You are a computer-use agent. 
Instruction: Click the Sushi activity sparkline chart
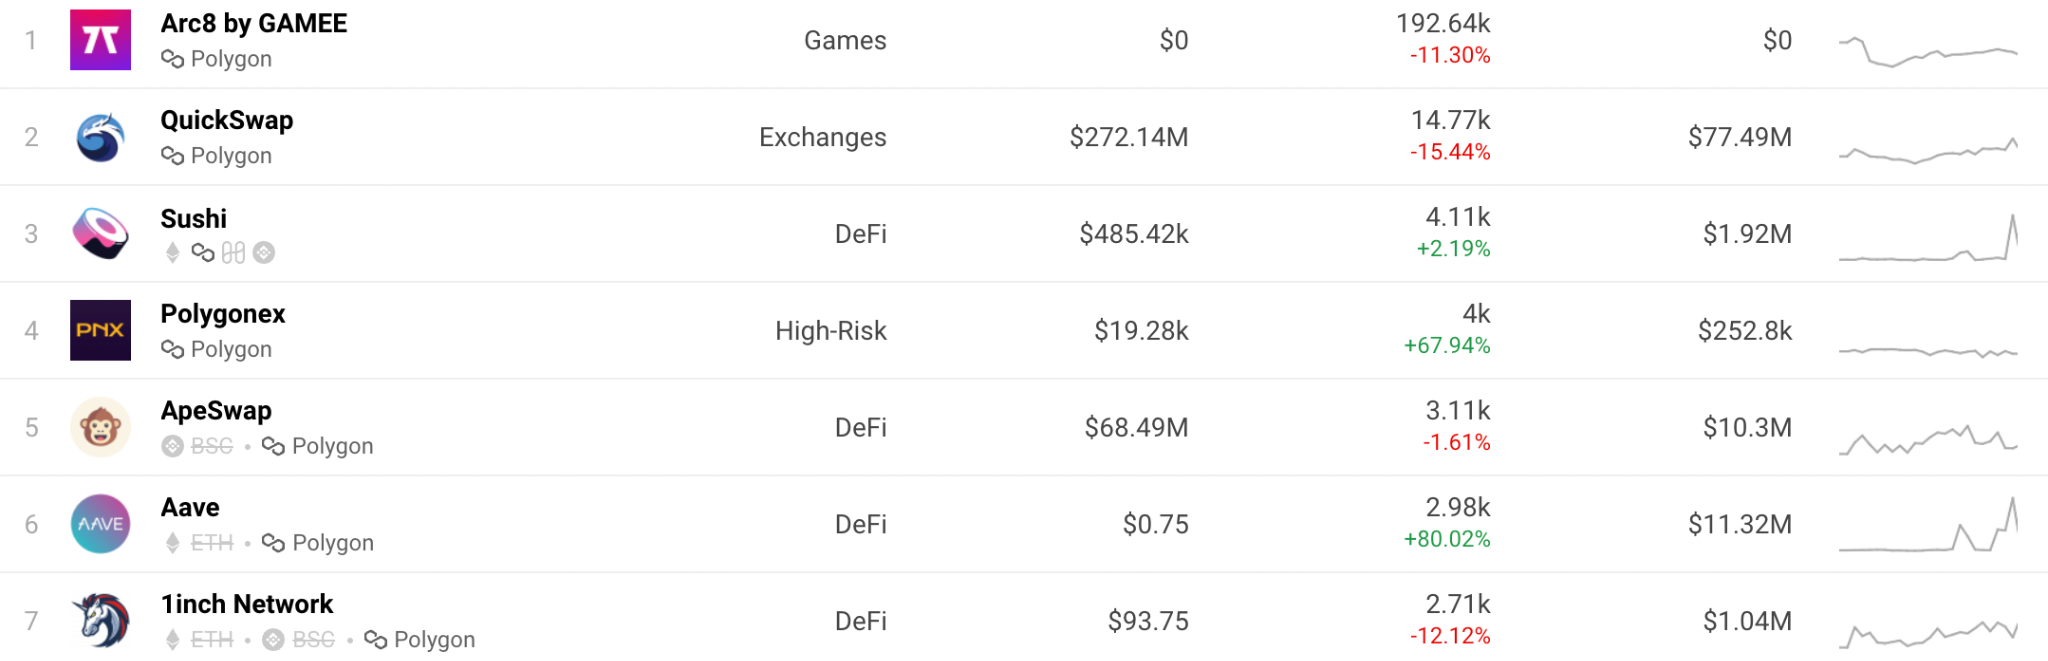(1928, 240)
